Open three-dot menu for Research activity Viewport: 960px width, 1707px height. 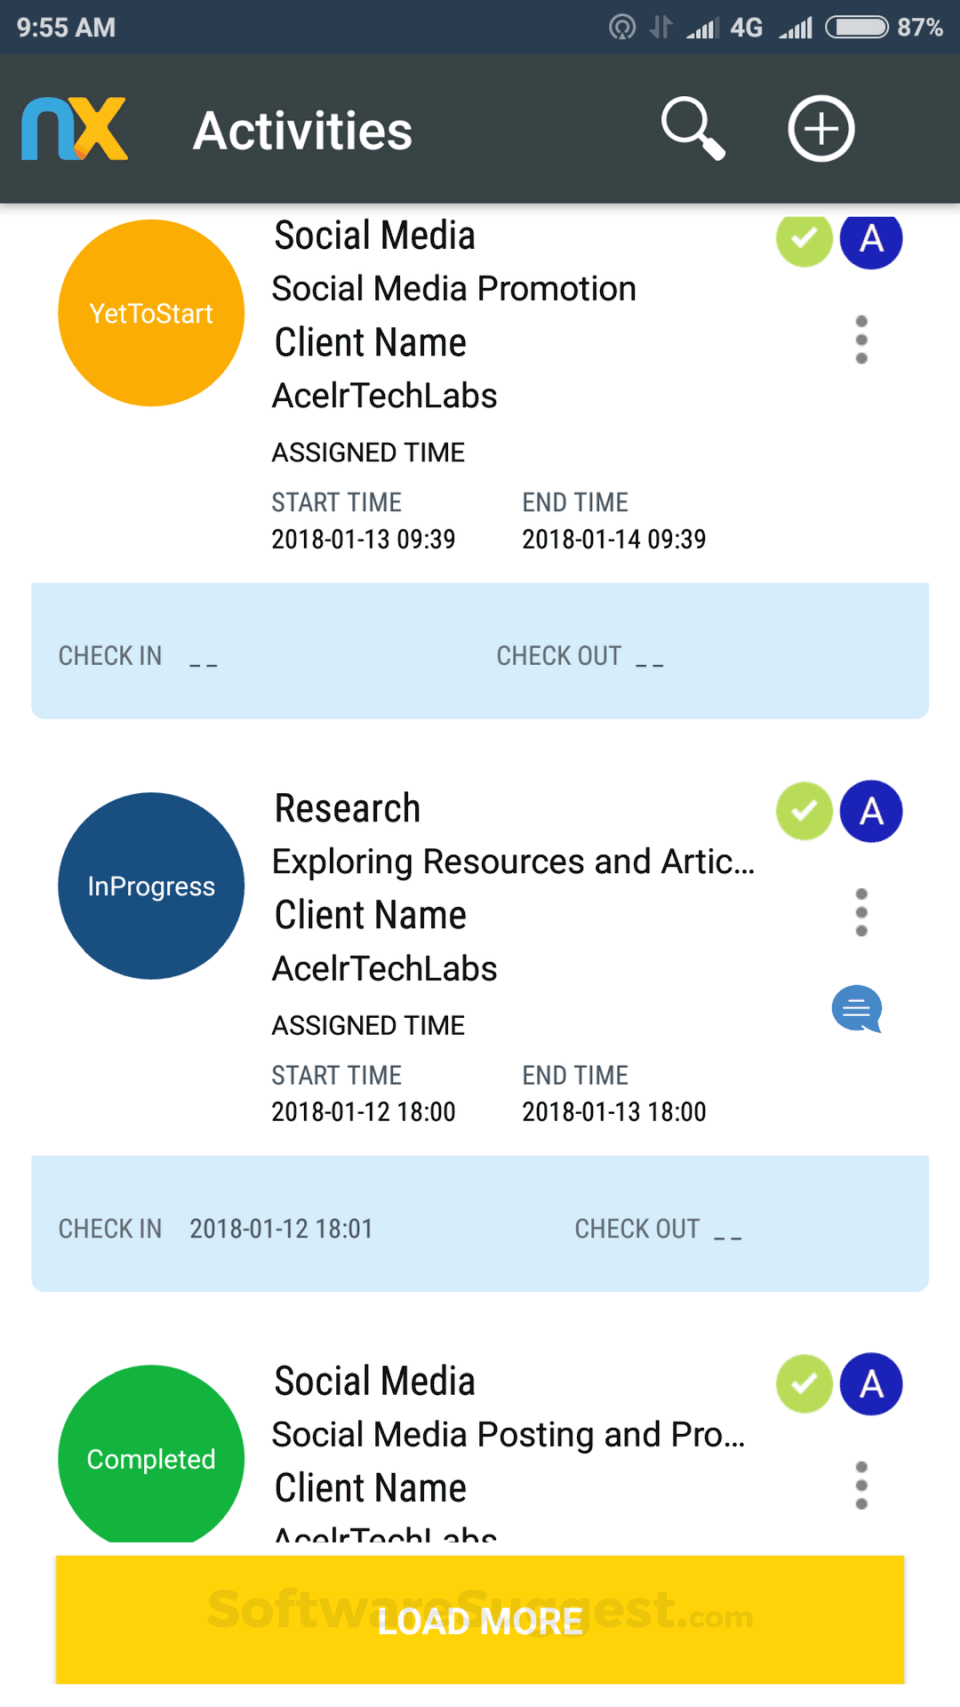pyautogui.click(x=861, y=912)
